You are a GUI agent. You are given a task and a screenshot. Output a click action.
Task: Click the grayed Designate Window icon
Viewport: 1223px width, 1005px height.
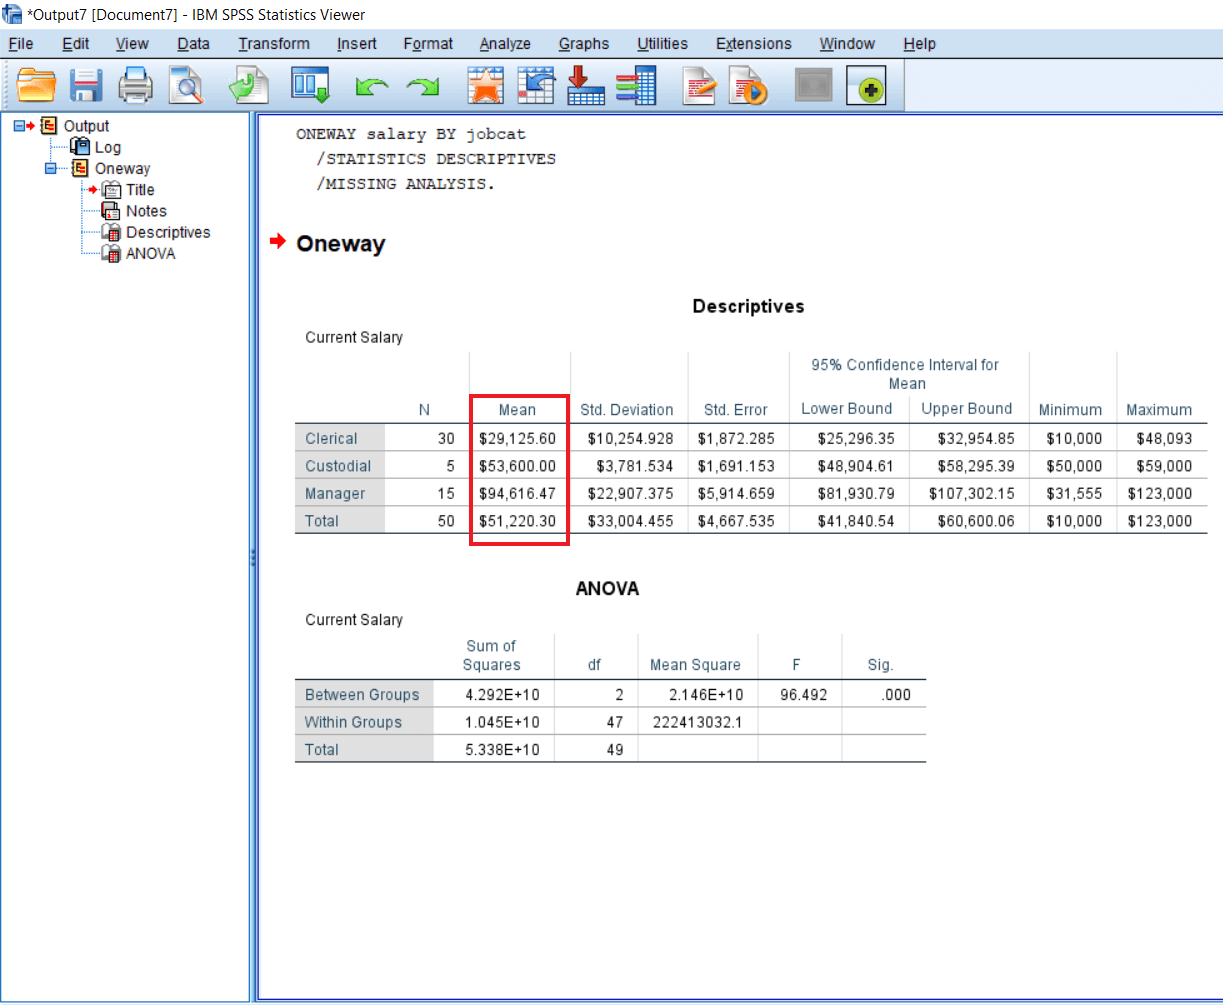point(813,87)
